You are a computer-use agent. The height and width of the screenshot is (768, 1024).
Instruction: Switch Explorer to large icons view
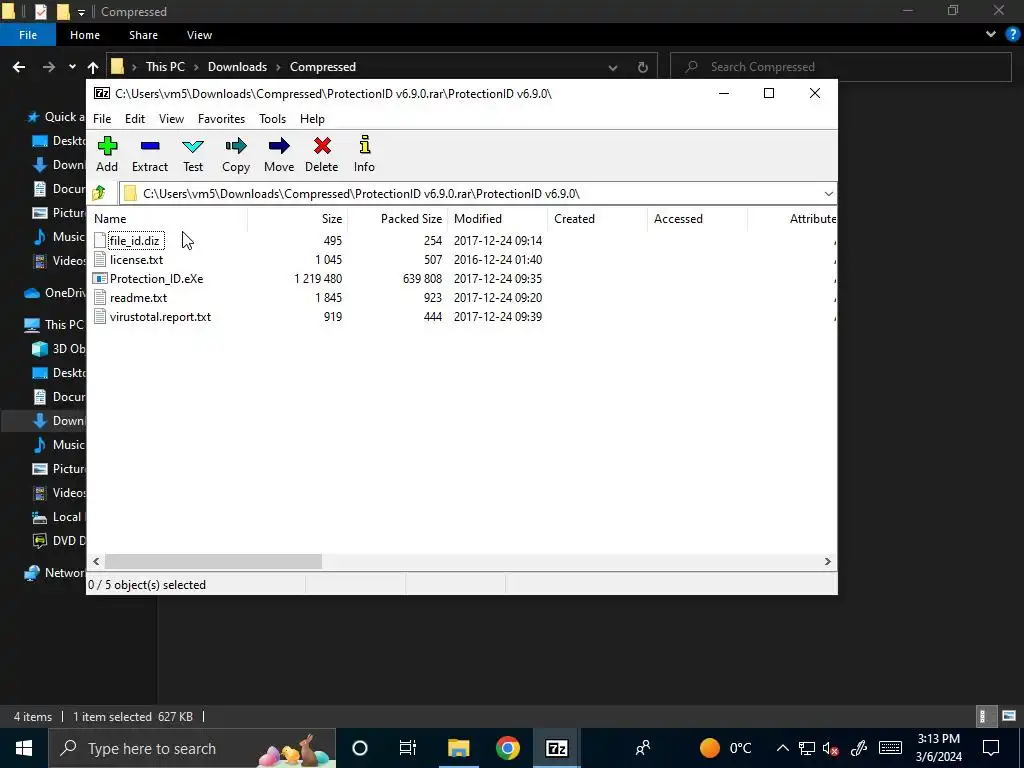click(1009, 716)
